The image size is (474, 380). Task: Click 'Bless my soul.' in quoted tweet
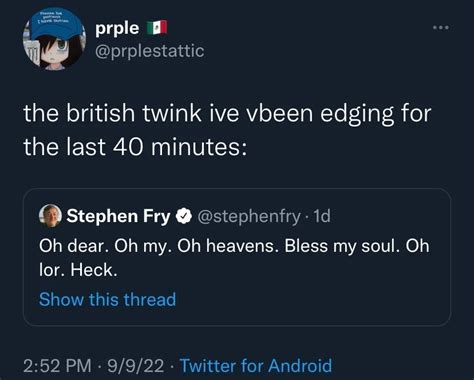pyautogui.click(x=342, y=246)
